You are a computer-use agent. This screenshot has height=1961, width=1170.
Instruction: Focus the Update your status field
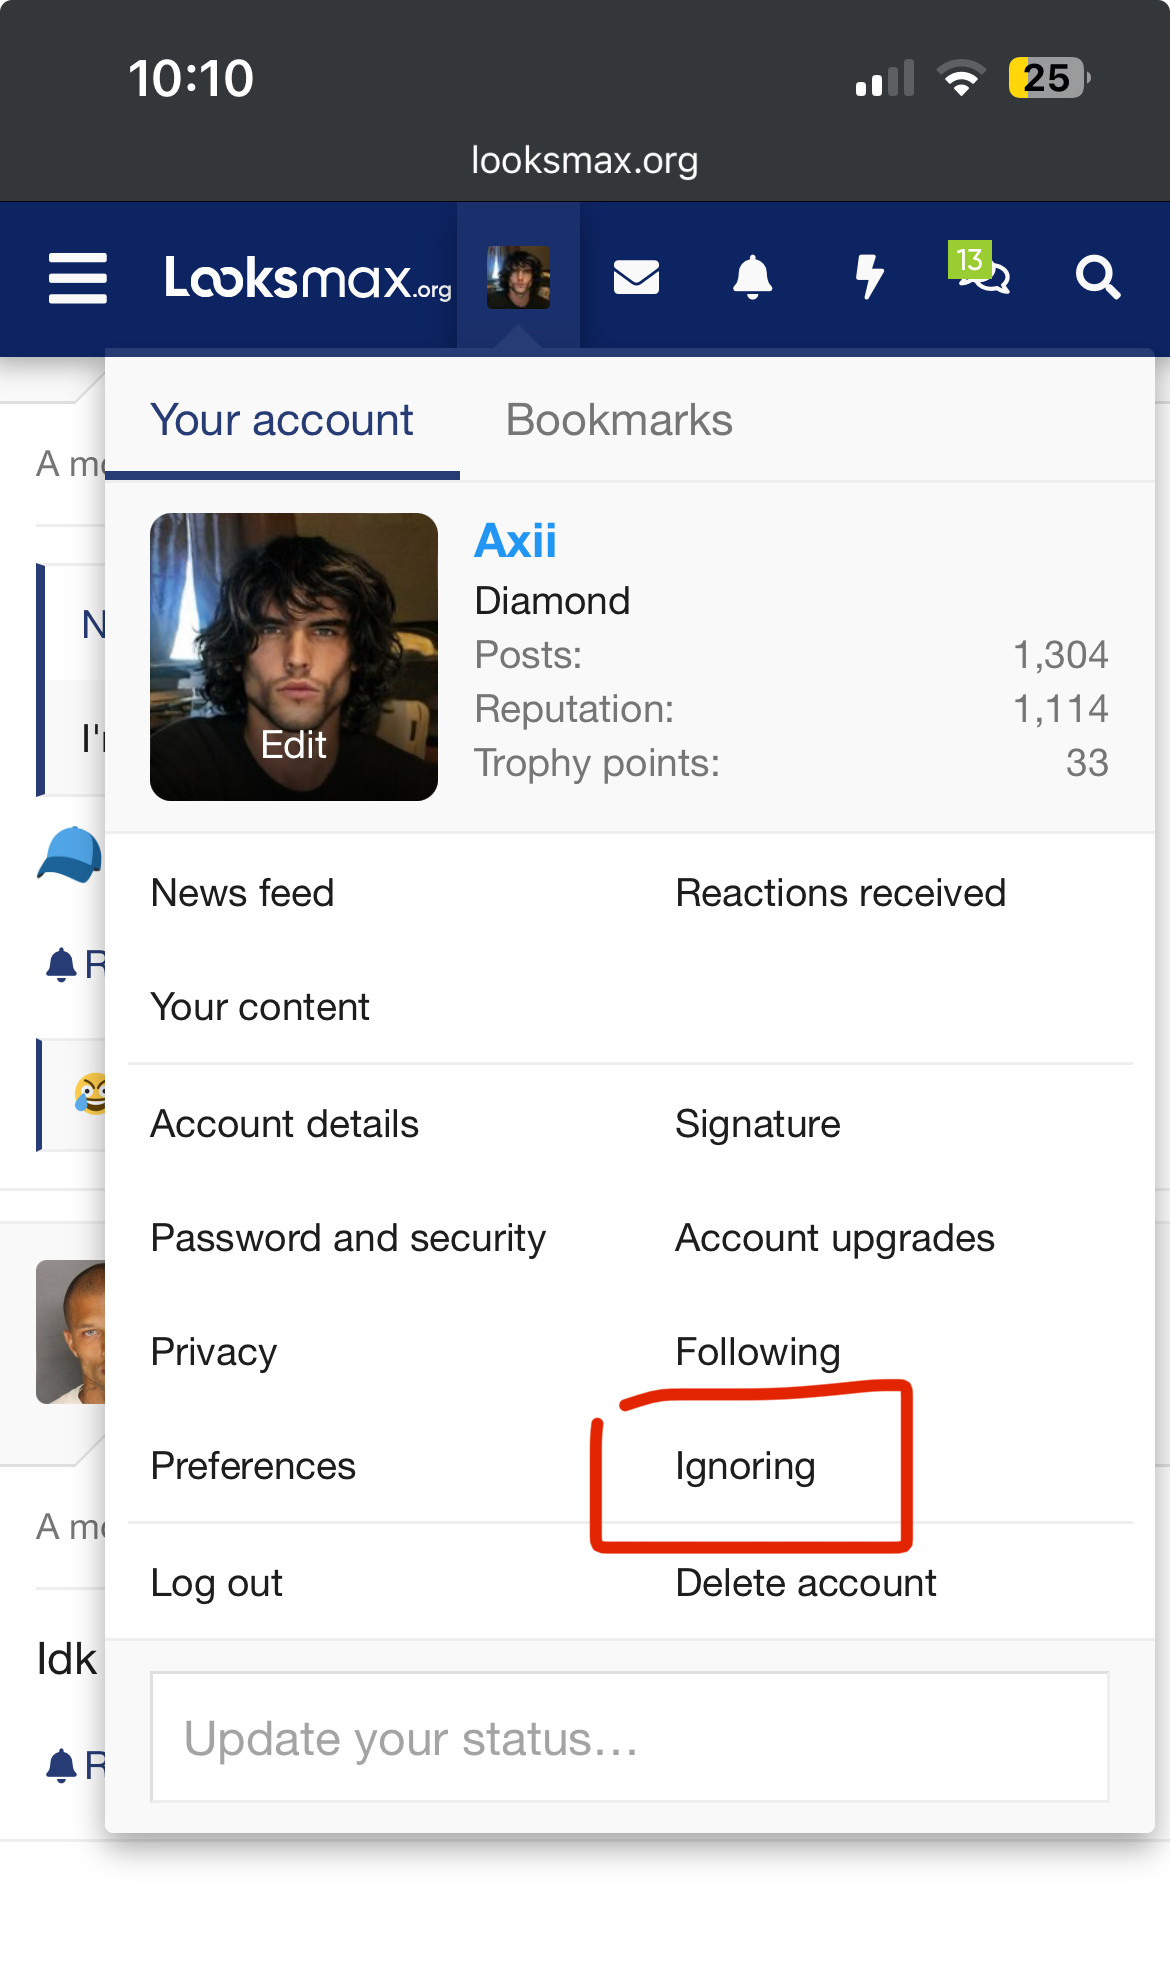(630, 1737)
